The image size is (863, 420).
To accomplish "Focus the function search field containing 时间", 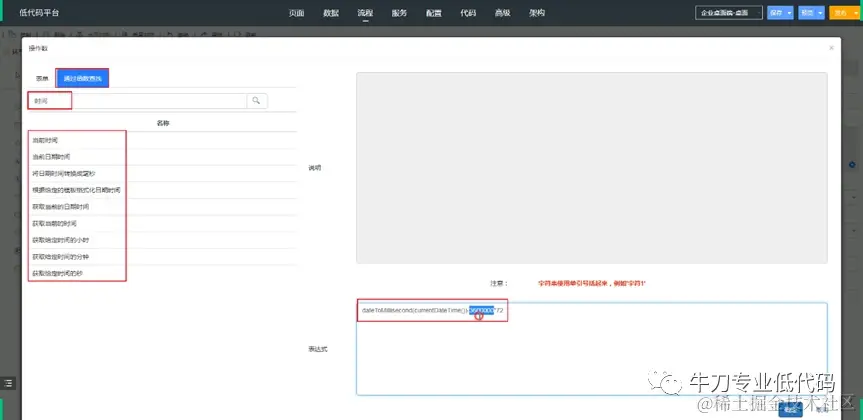I will [138, 101].
